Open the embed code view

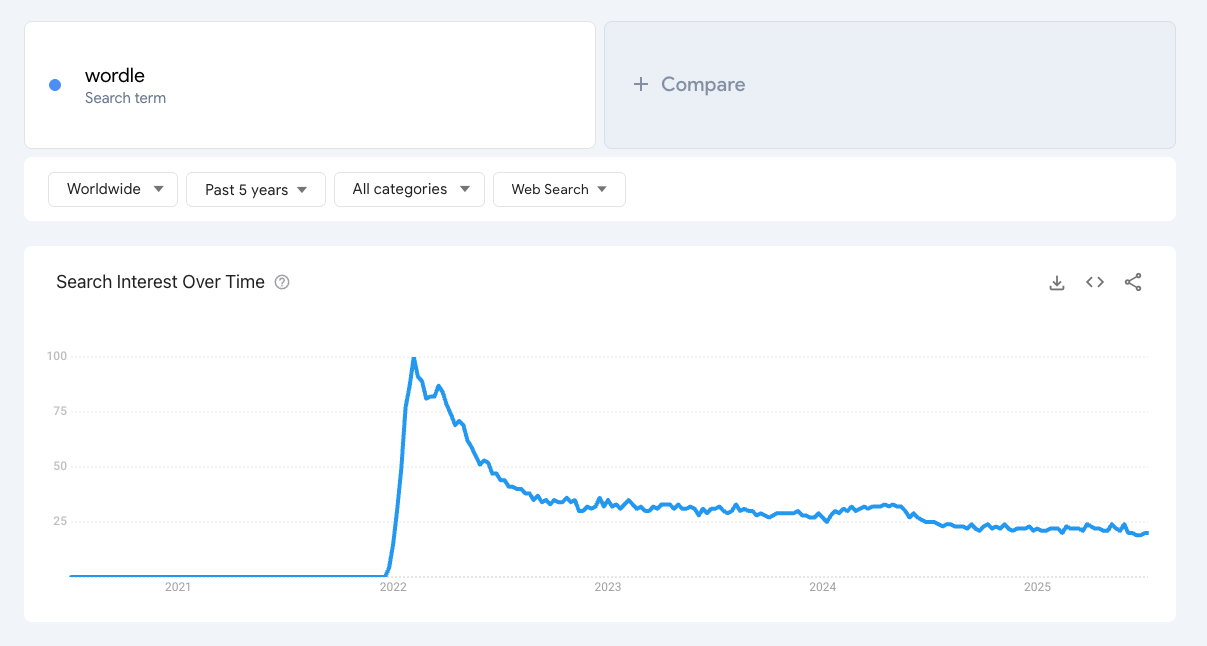click(1094, 282)
